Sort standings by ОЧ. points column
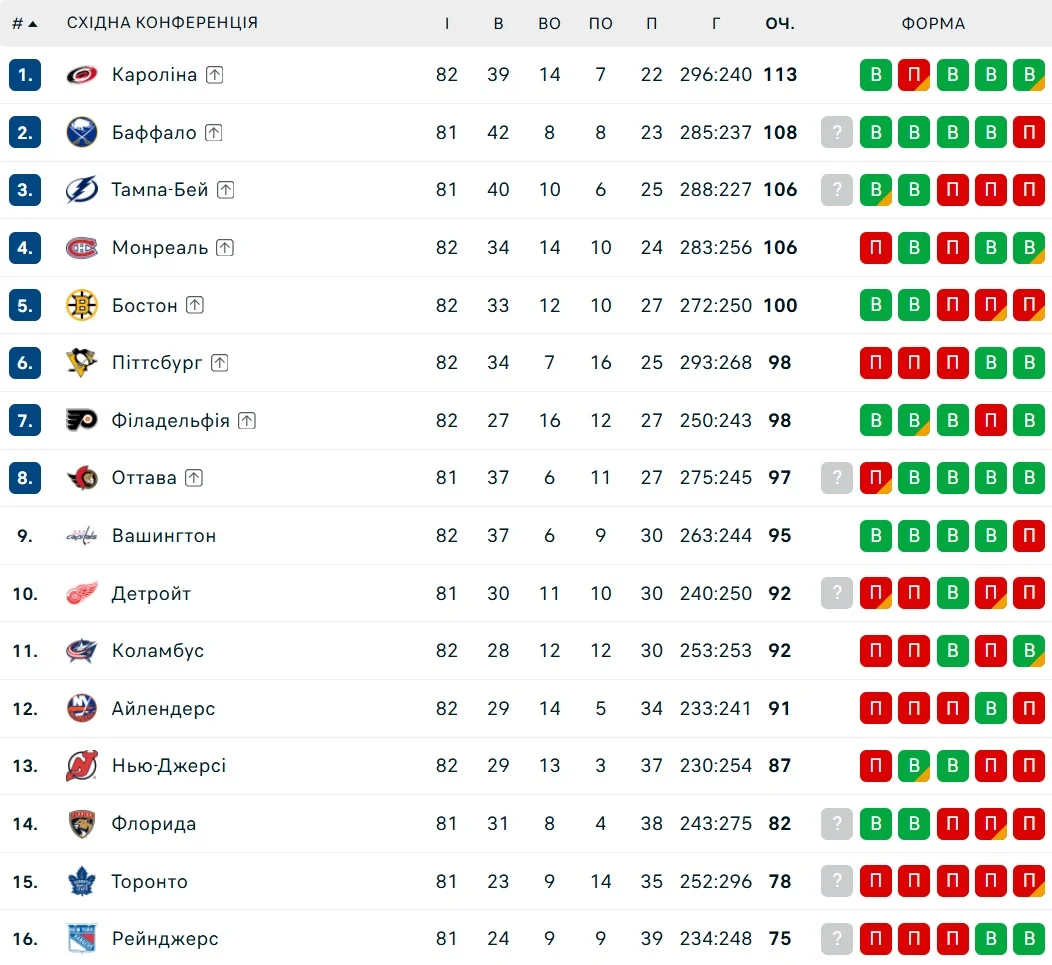Viewport: 1052px width, 965px height. coord(780,23)
